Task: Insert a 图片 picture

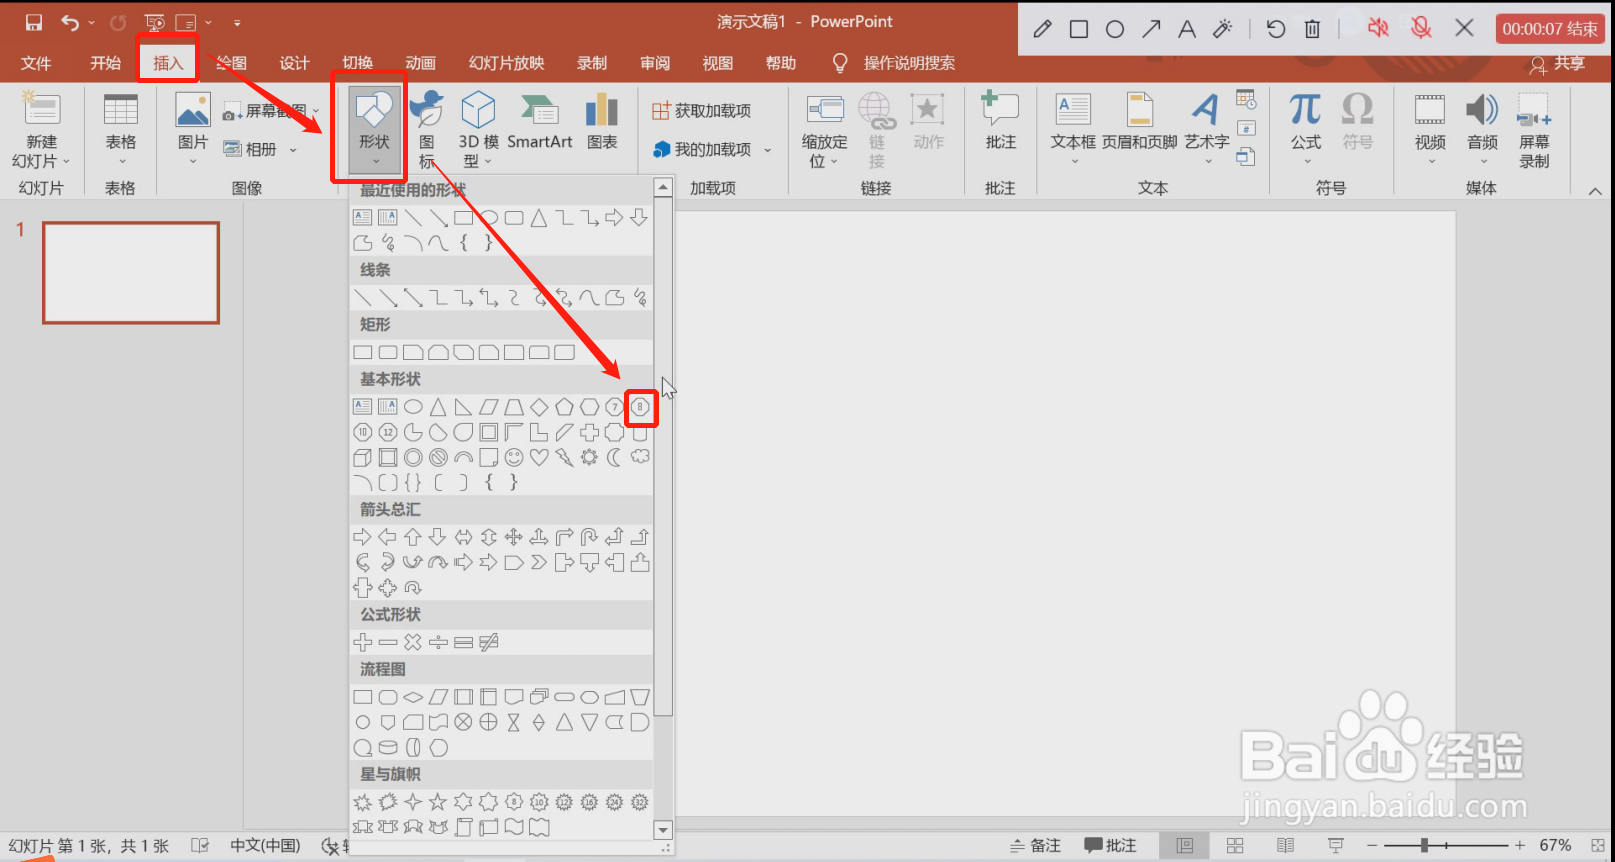Action: (193, 131)
